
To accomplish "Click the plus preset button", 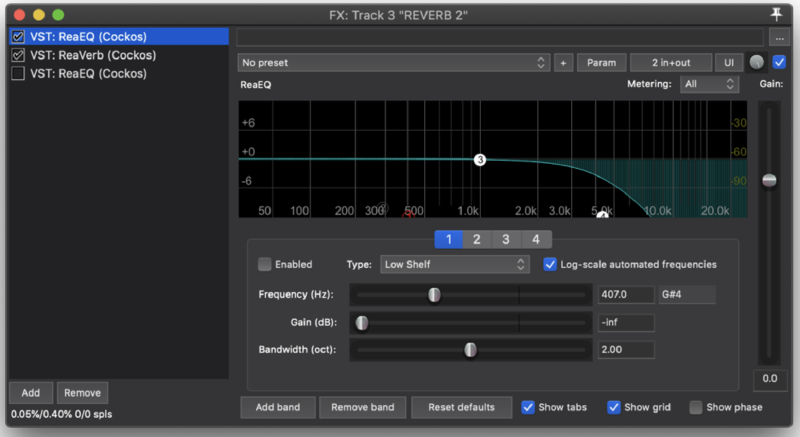I will tap(563, 63).
